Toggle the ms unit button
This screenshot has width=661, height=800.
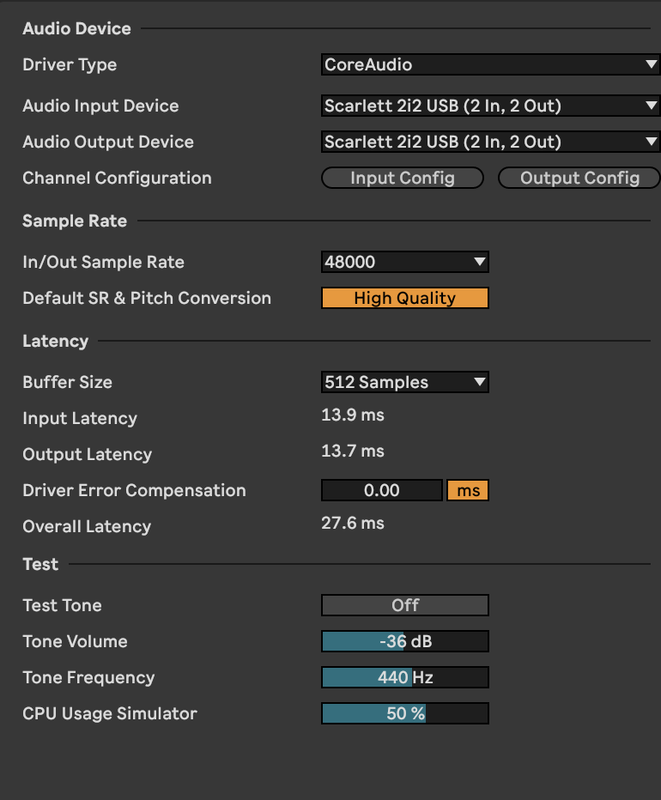coord(468,490)
